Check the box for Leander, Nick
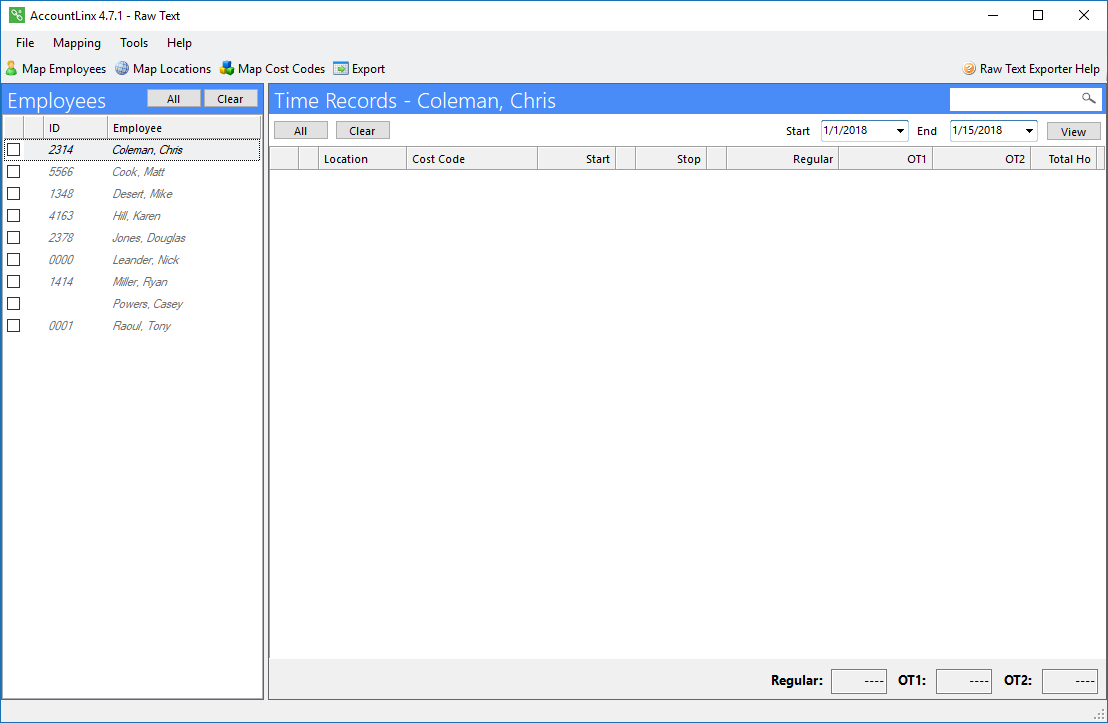 pyautogui.click(x=13, y=259)
